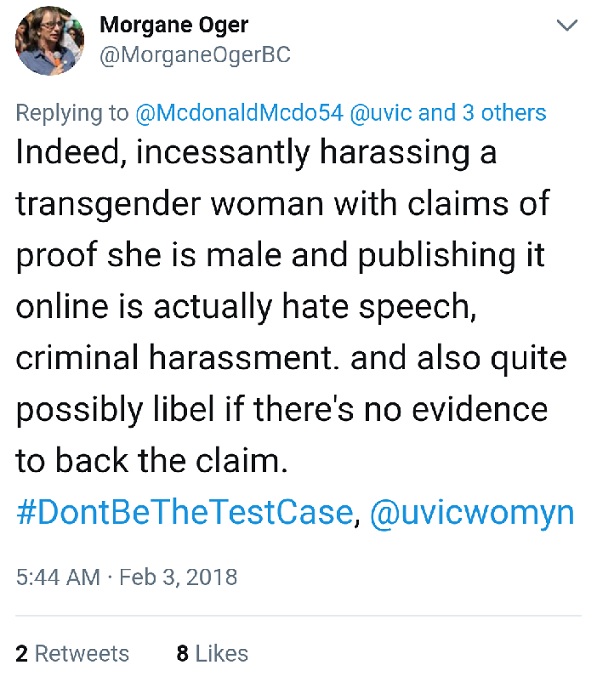Click the tweet's first line starting "Indeed"
The width and height of the screenshot is (597, 688).
(256, 154)
